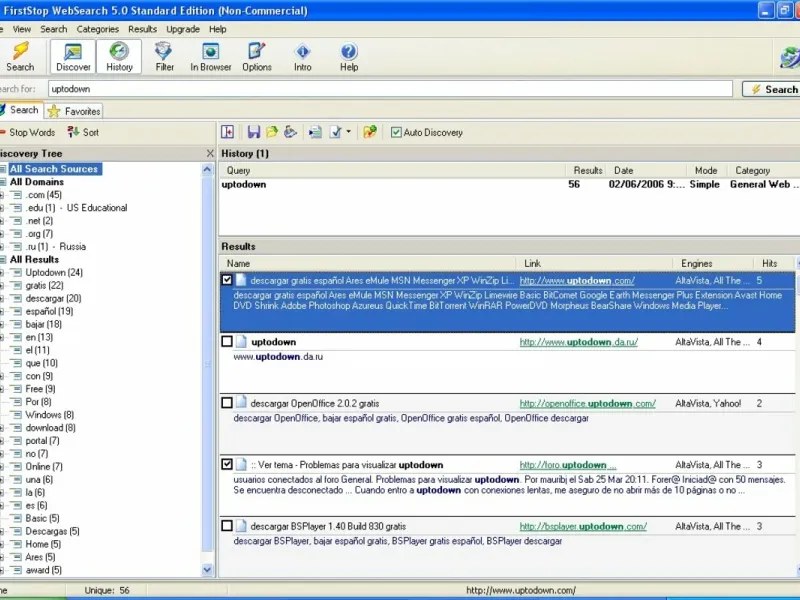This screenshot has height=600, width=800.
Task: Select Windows (8) tree item
Action: pyautogui.click(x=49, y=415)
